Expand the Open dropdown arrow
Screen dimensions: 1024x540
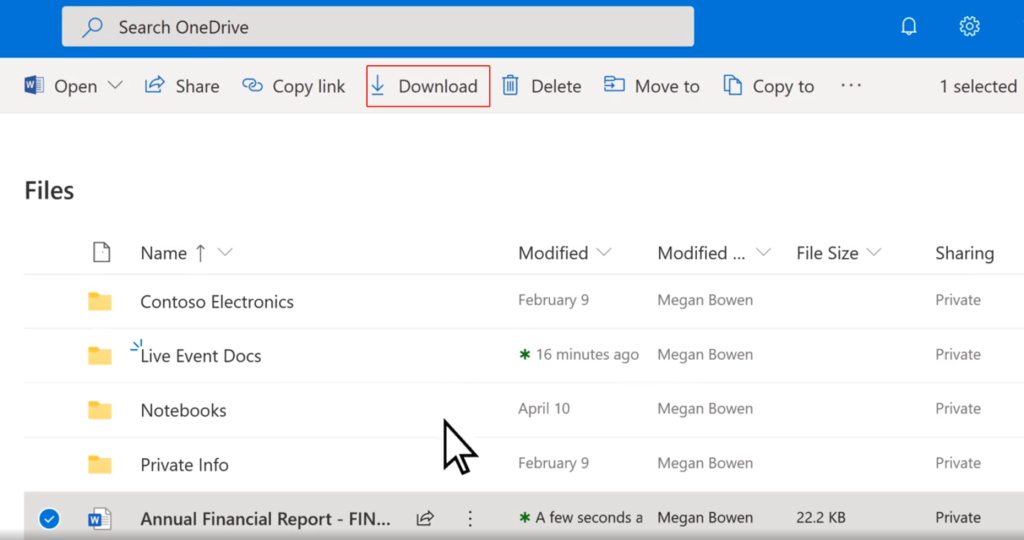coord(115,86)
